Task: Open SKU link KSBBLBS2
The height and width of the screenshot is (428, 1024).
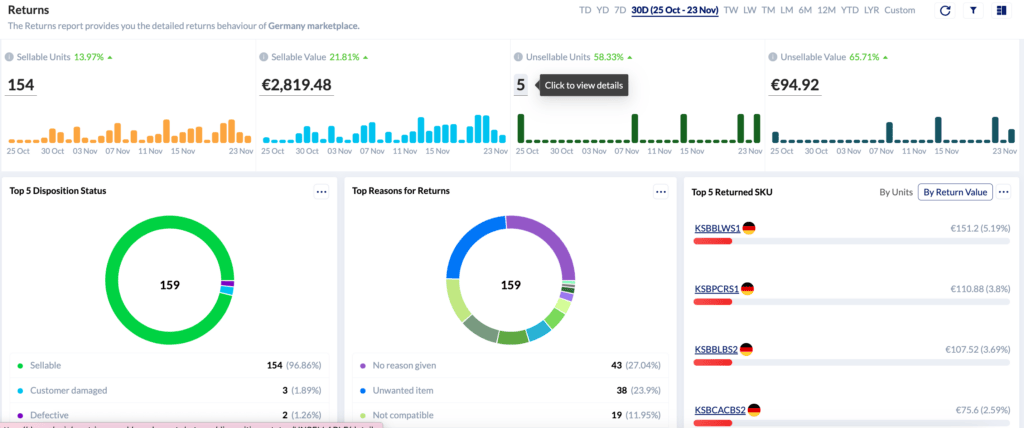Action: (716, 350)
